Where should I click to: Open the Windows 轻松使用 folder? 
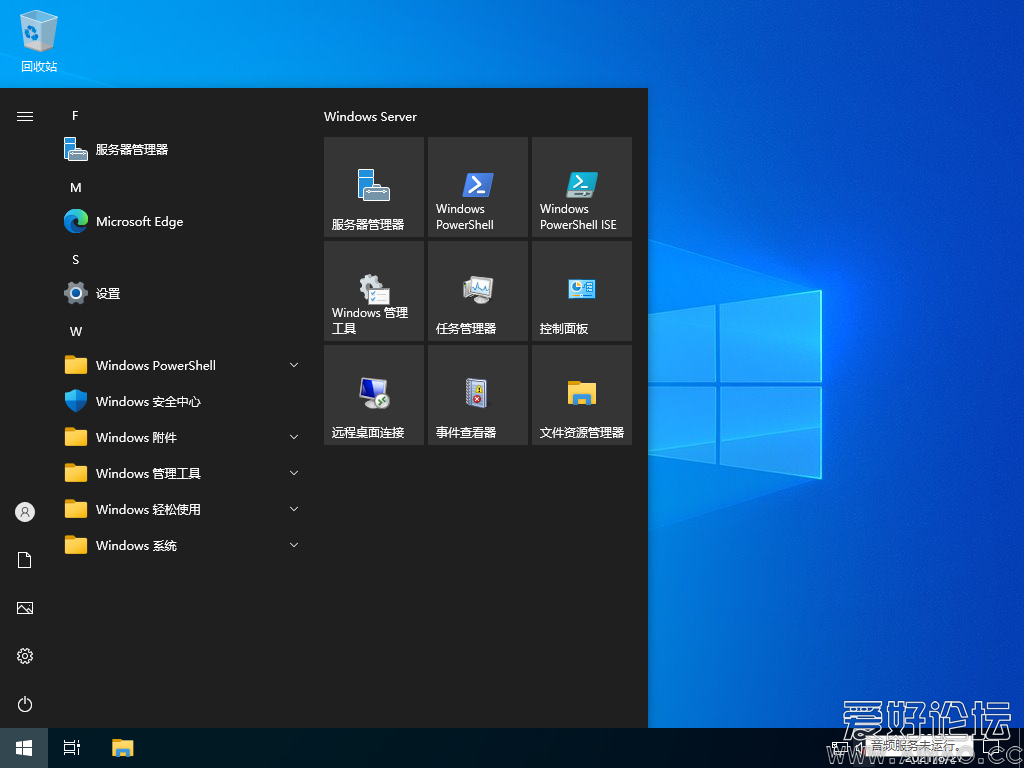(x=183, y=509)
